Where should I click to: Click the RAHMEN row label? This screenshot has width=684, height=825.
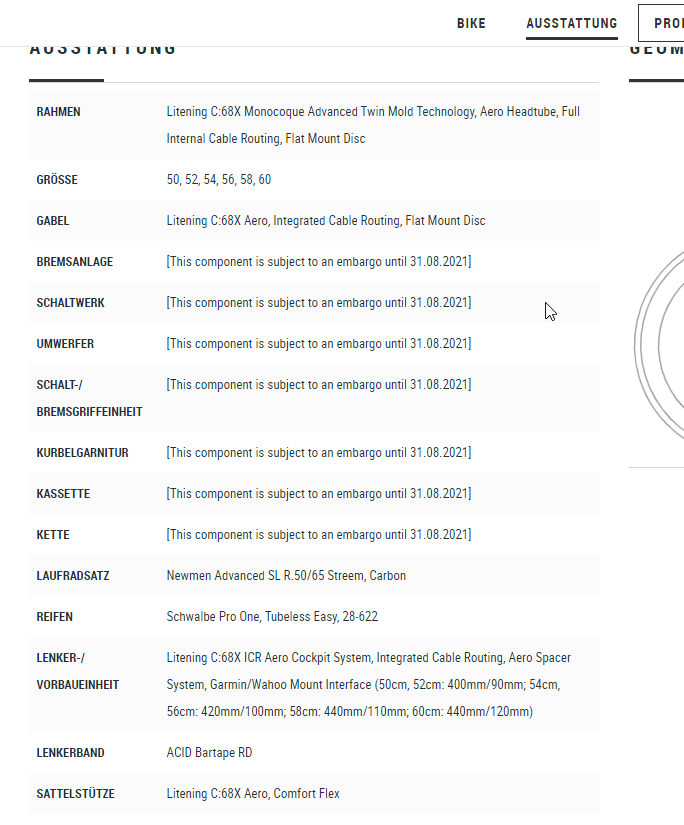58,112
